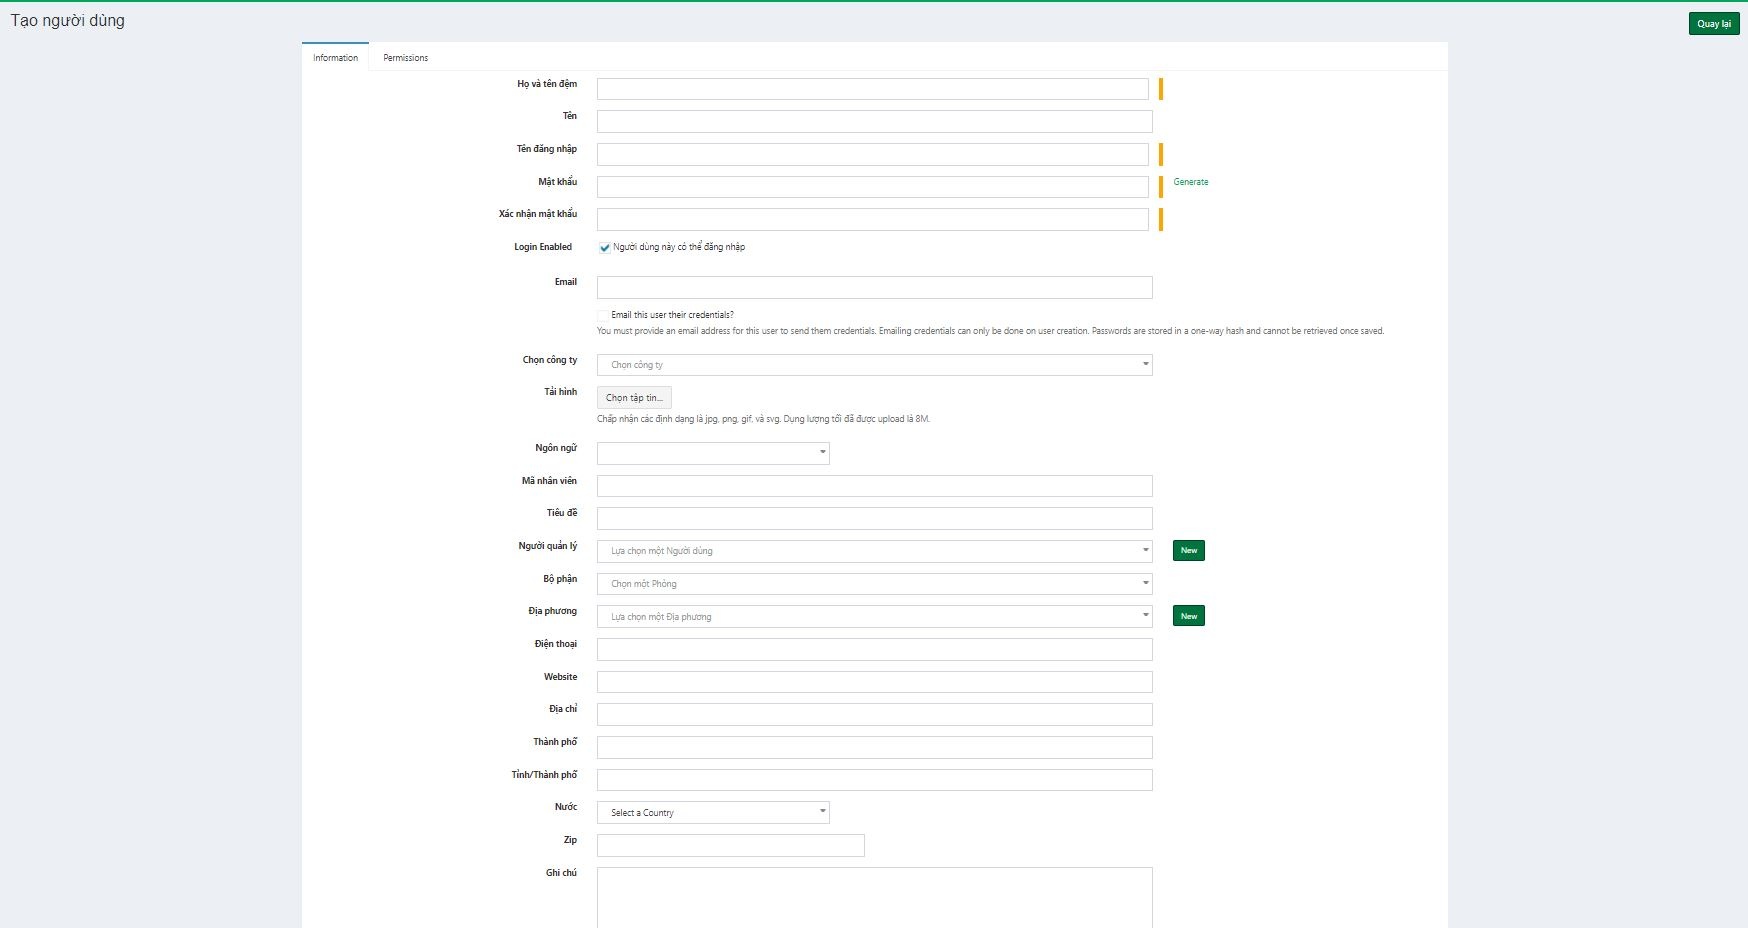This screenshot has width=1748, height=928.
Task: Click the Chọn tập tin upload button
Action: 634,398
